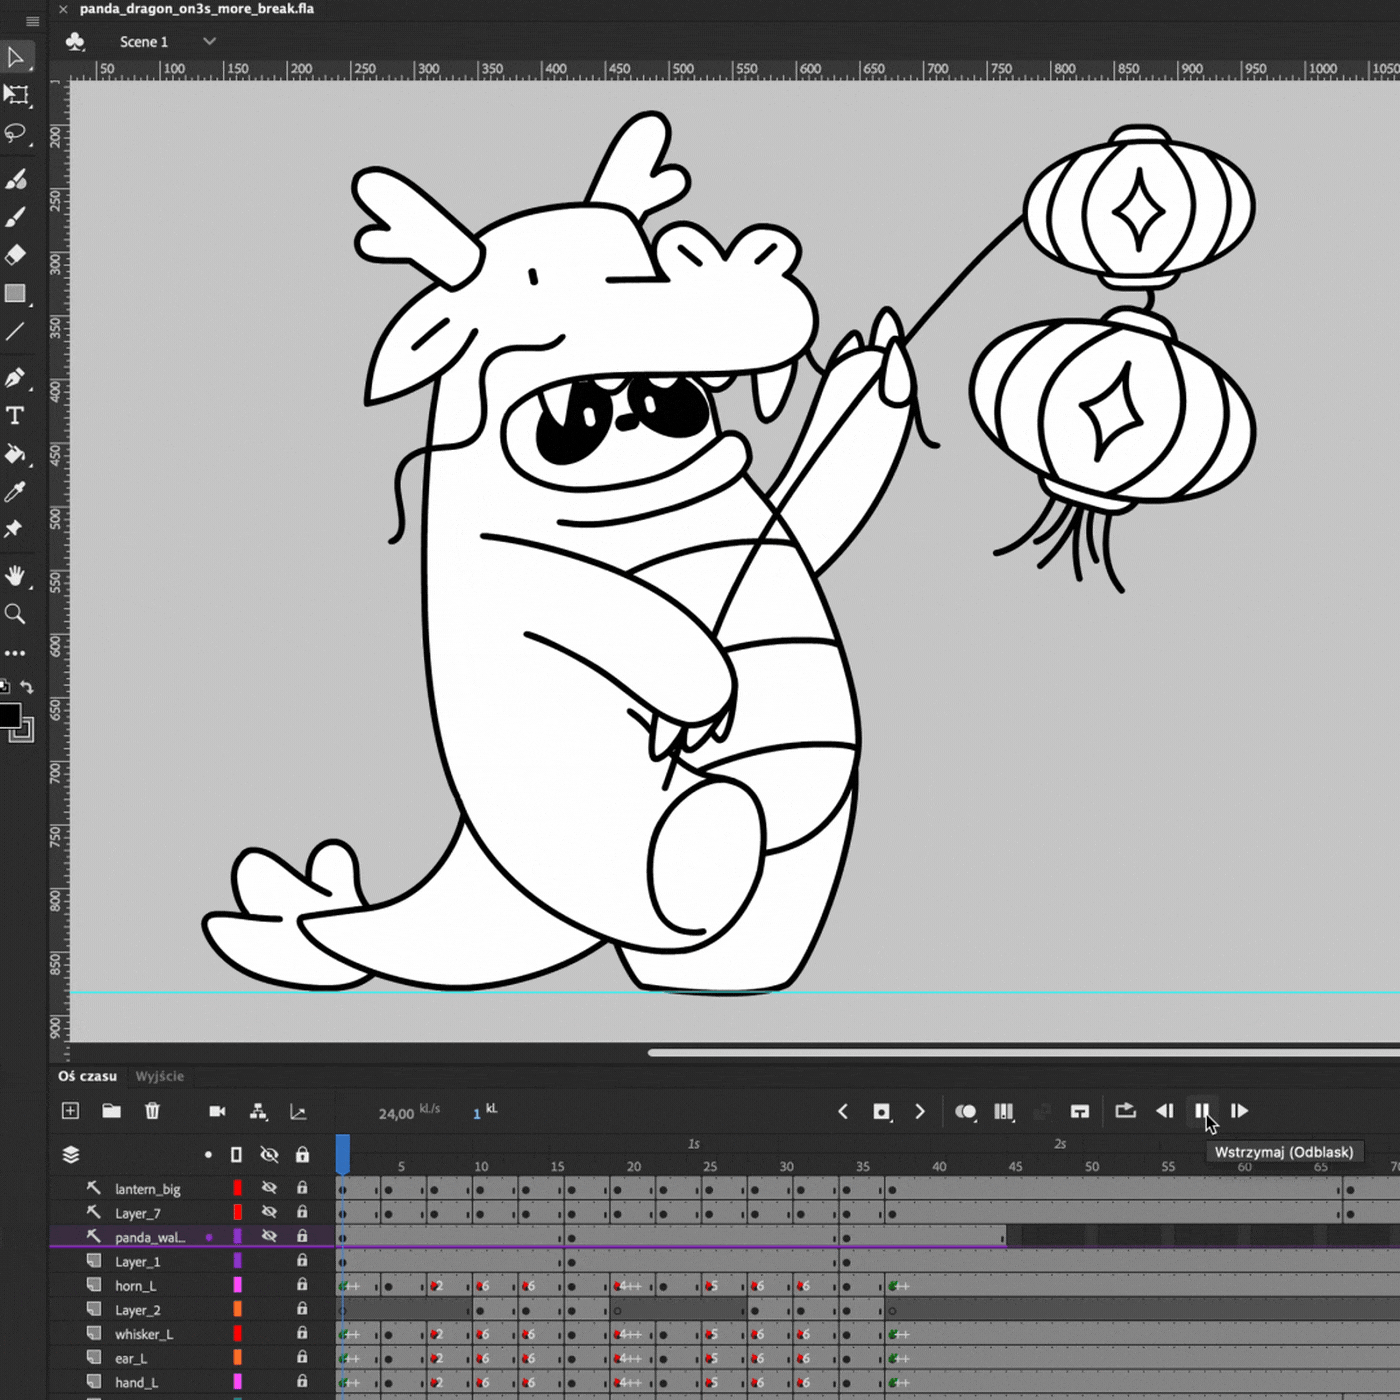
Task: Switch to the Wyjście tab
Action: click(x=160, y=1076)
